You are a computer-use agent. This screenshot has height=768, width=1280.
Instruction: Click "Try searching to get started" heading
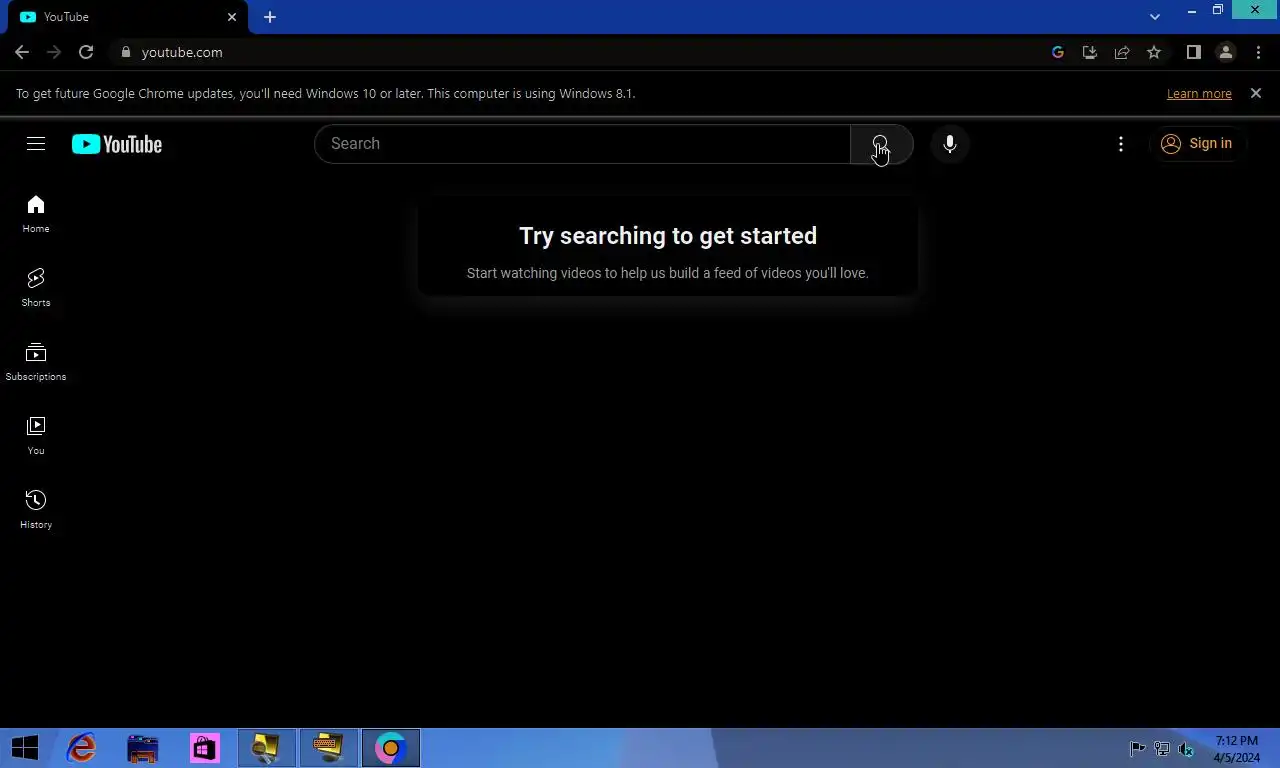tap(668, 236)
